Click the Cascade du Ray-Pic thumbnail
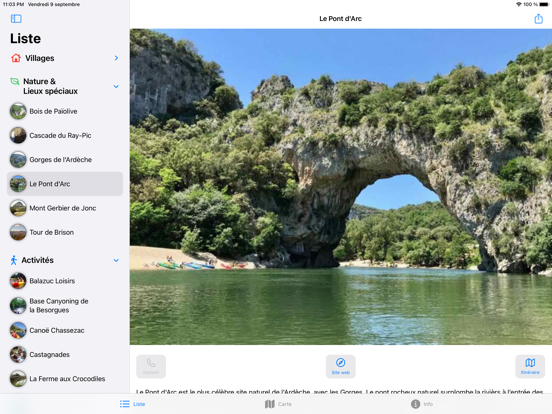Viewport: 552px width, 414px height. [x=18, y=136]
